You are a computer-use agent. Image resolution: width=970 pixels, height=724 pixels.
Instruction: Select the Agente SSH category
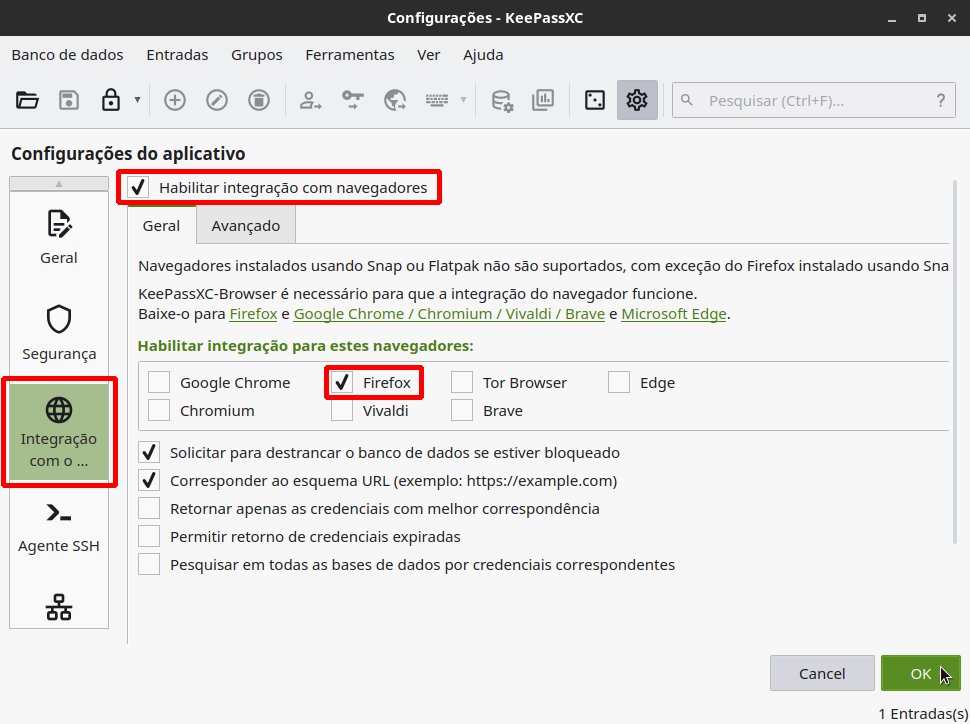59,528
